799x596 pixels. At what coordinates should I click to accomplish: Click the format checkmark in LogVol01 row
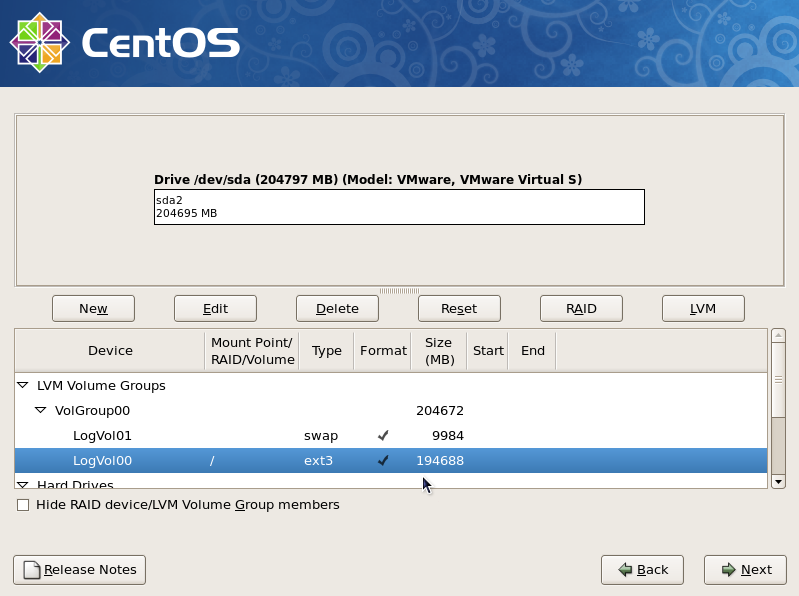pos(383,436)
